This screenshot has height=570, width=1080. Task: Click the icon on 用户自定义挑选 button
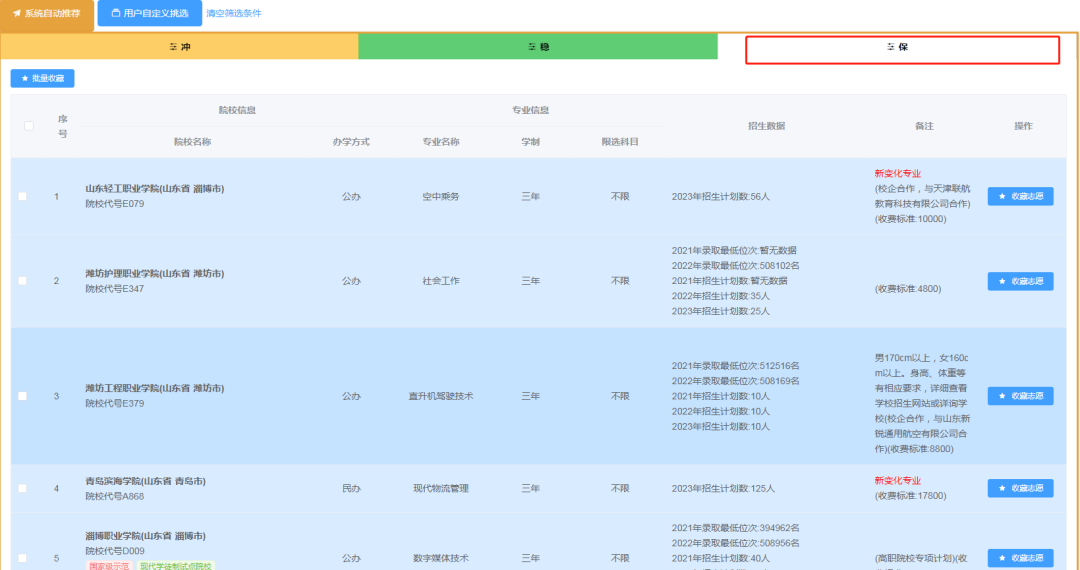(116, 14)
